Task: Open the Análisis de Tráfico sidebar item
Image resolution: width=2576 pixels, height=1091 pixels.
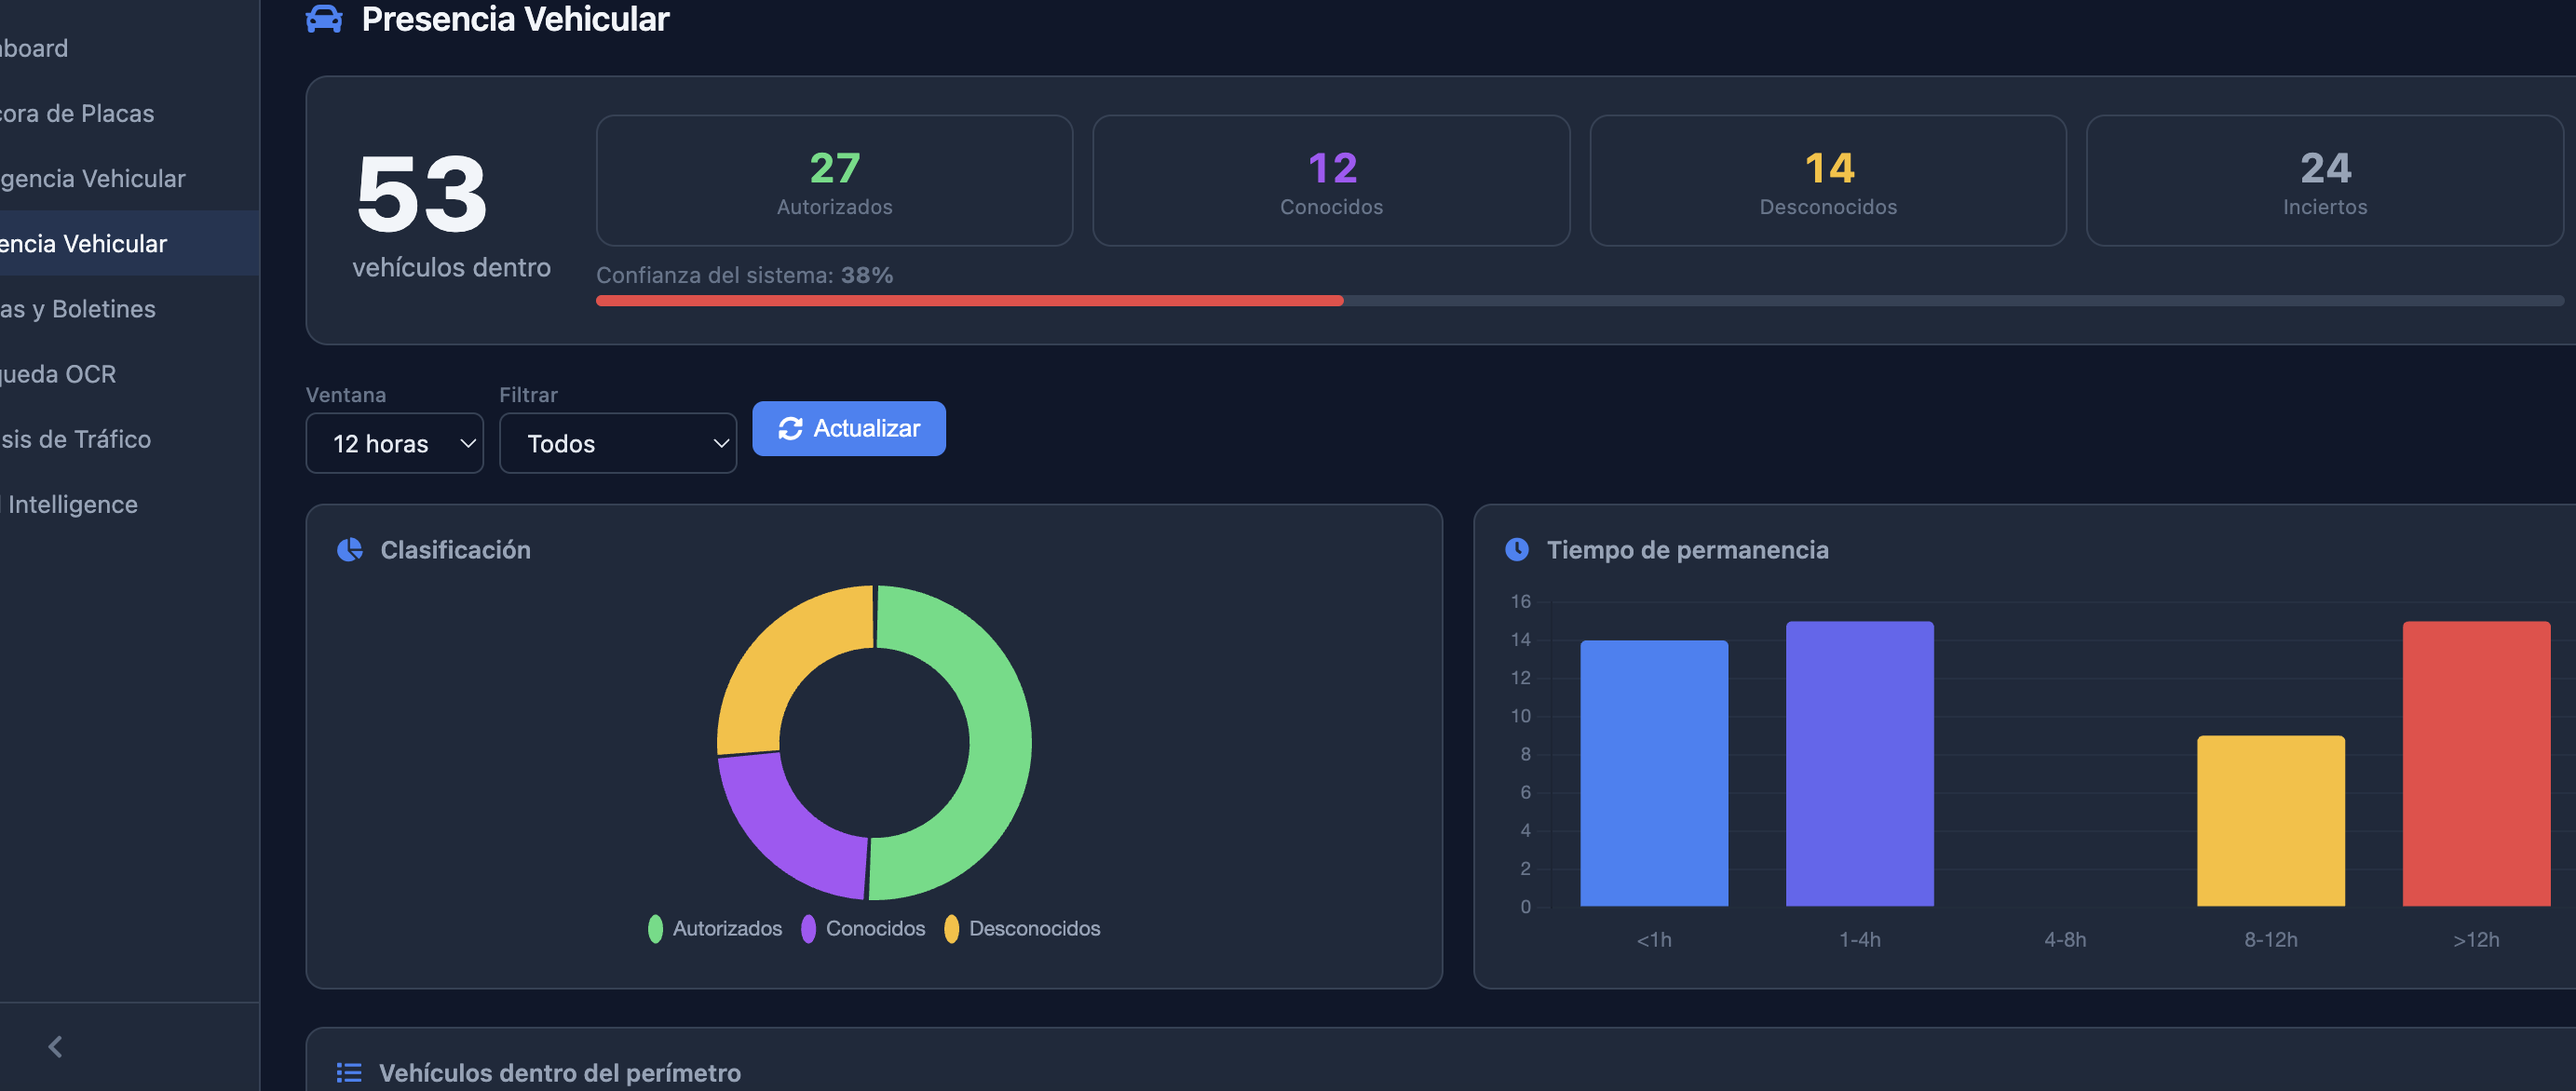Action: coord(76,439)
